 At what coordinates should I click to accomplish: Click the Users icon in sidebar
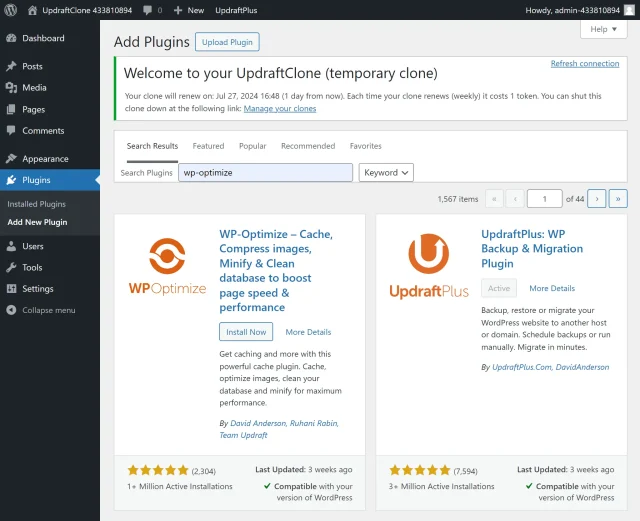11,246
